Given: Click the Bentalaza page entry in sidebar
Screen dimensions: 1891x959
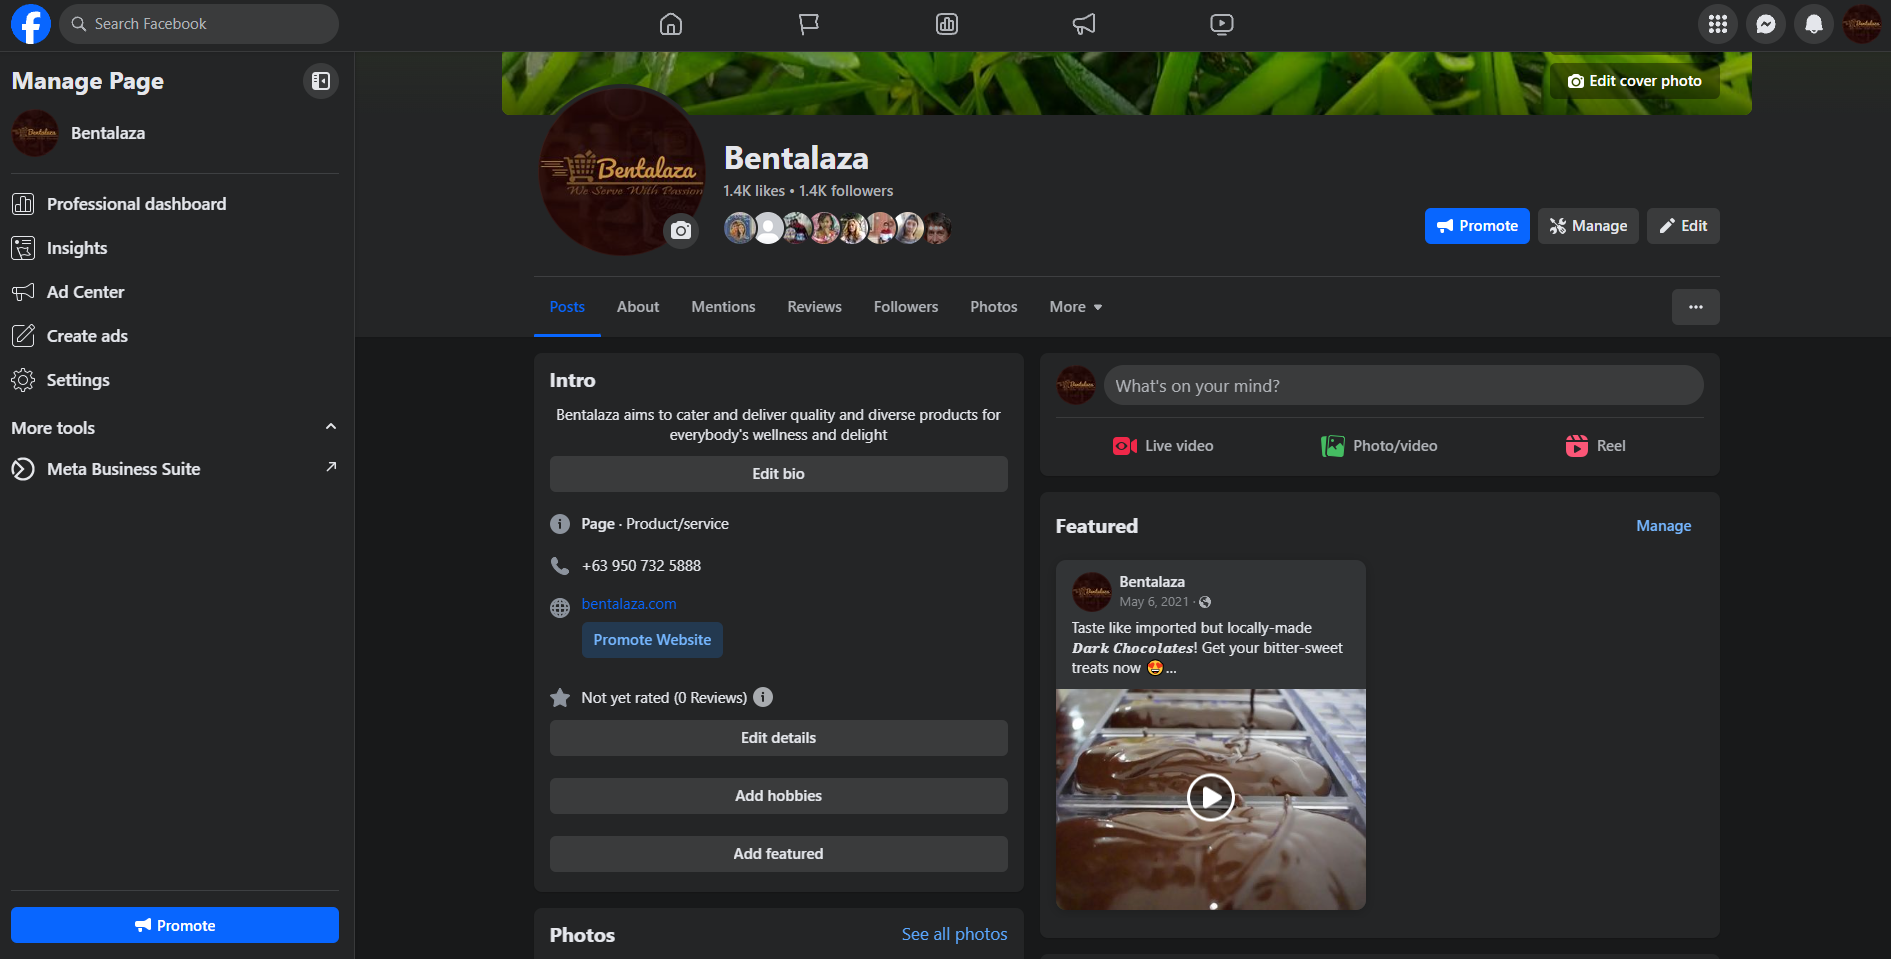Looking at the screenshot, I should [x=175, y=133].
